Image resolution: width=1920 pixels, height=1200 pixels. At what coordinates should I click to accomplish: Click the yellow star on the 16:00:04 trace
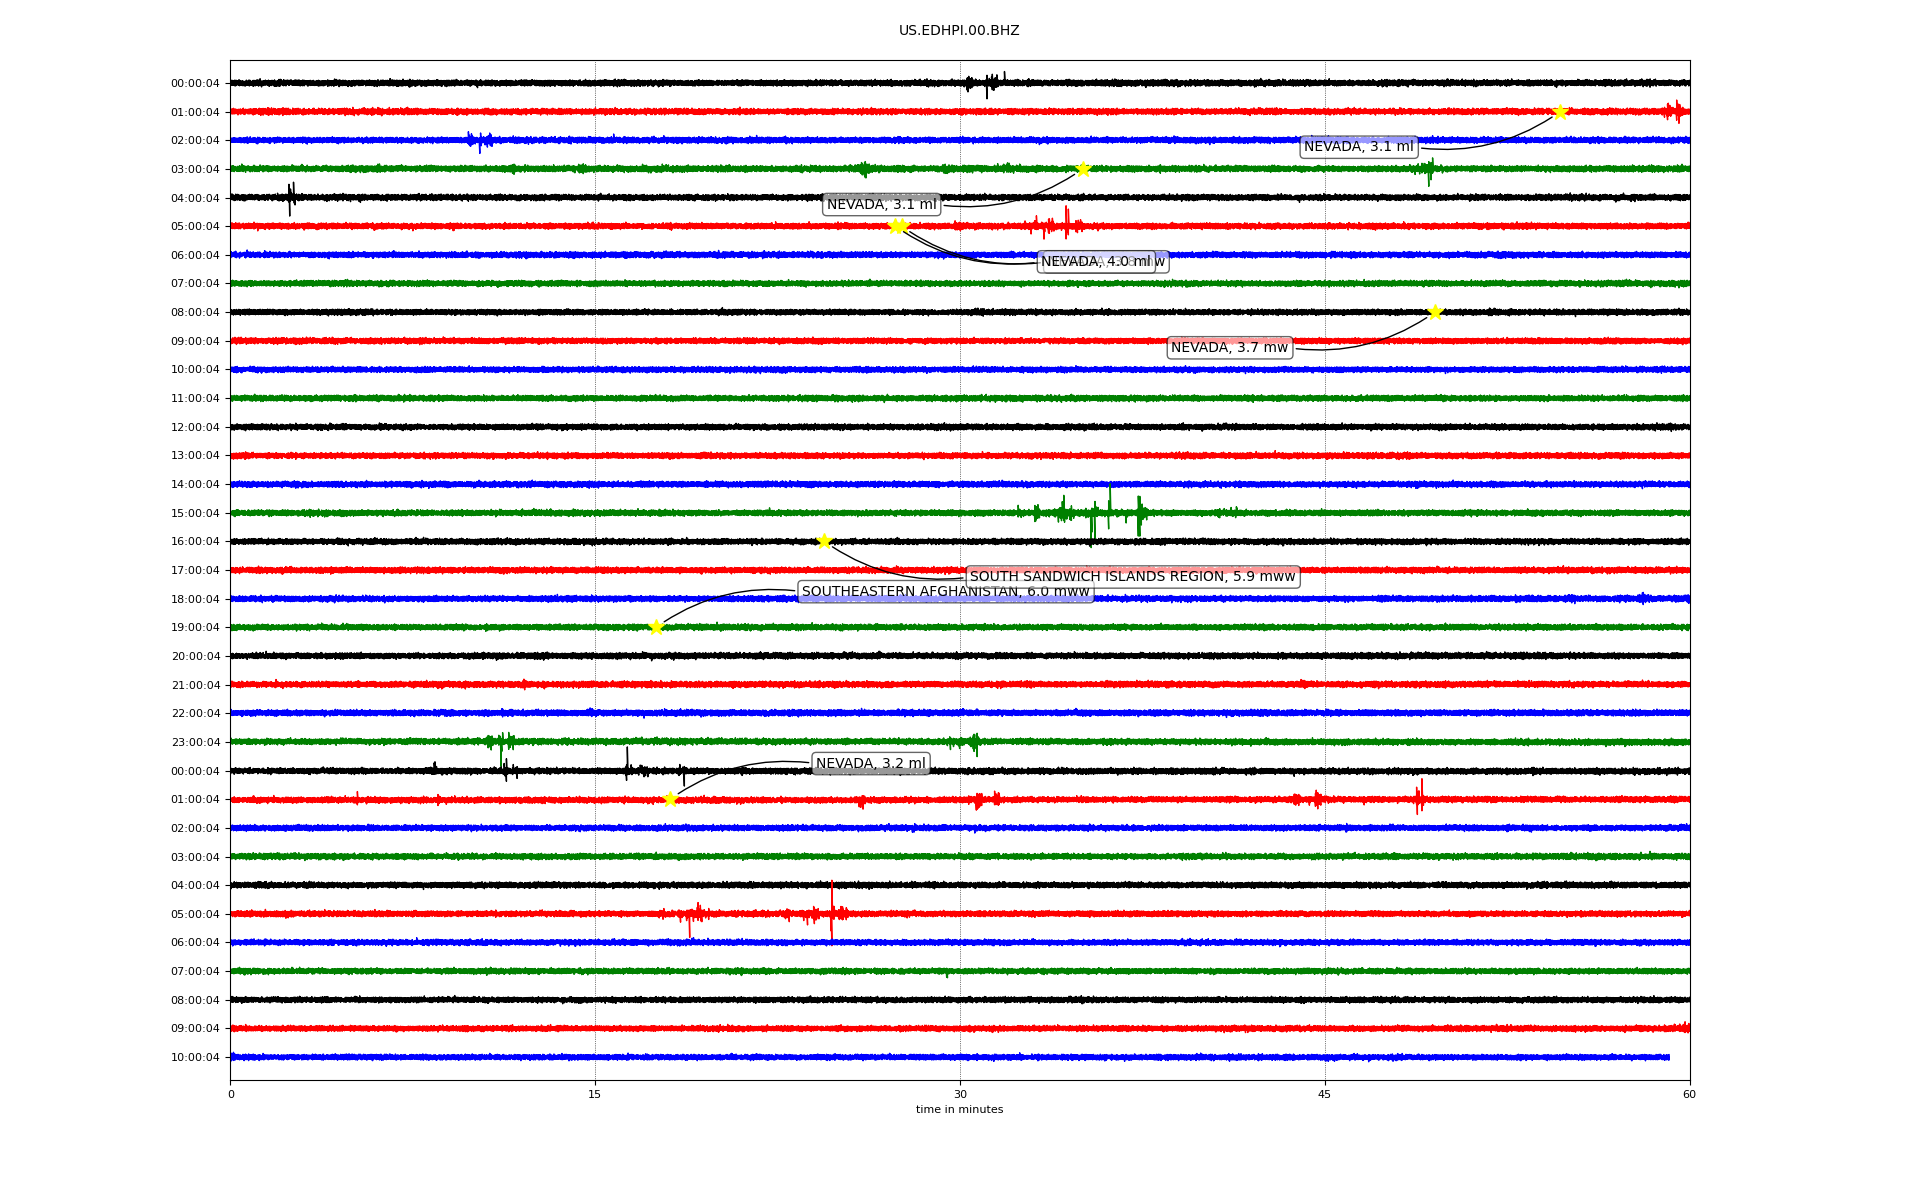coord(824,542)
